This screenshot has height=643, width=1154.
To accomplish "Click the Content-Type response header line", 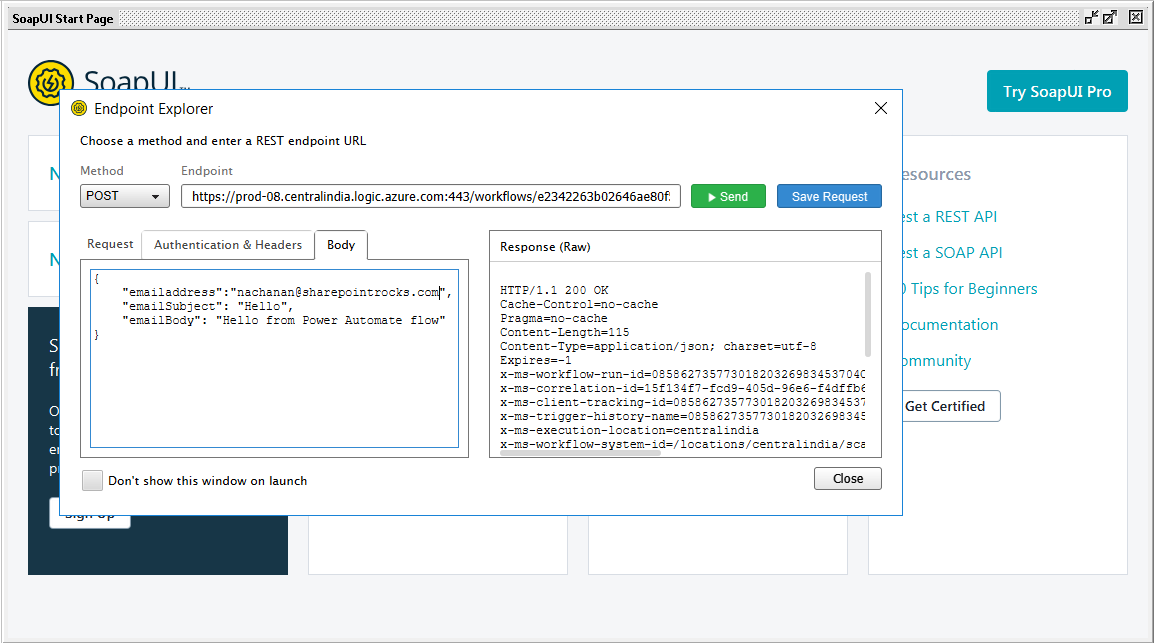I will [658, 346].
